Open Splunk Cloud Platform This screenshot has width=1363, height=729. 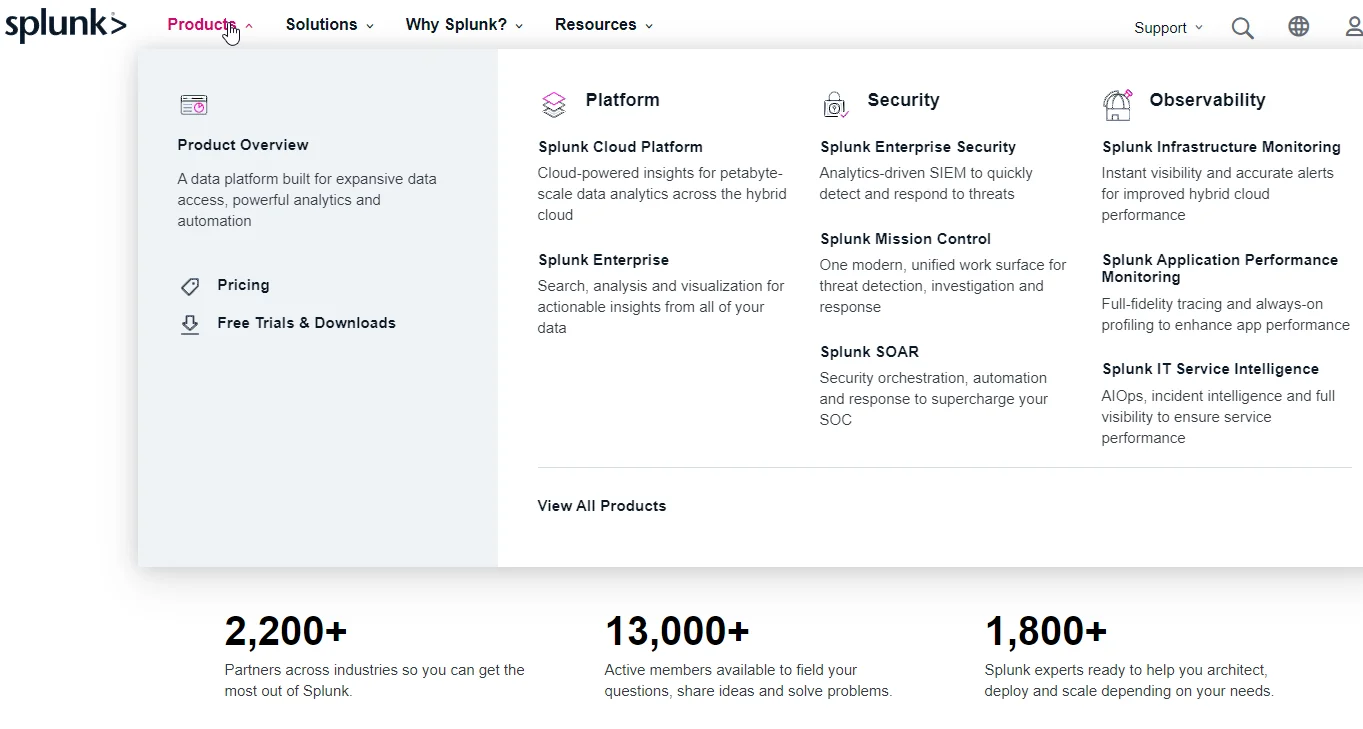(620, 147)
